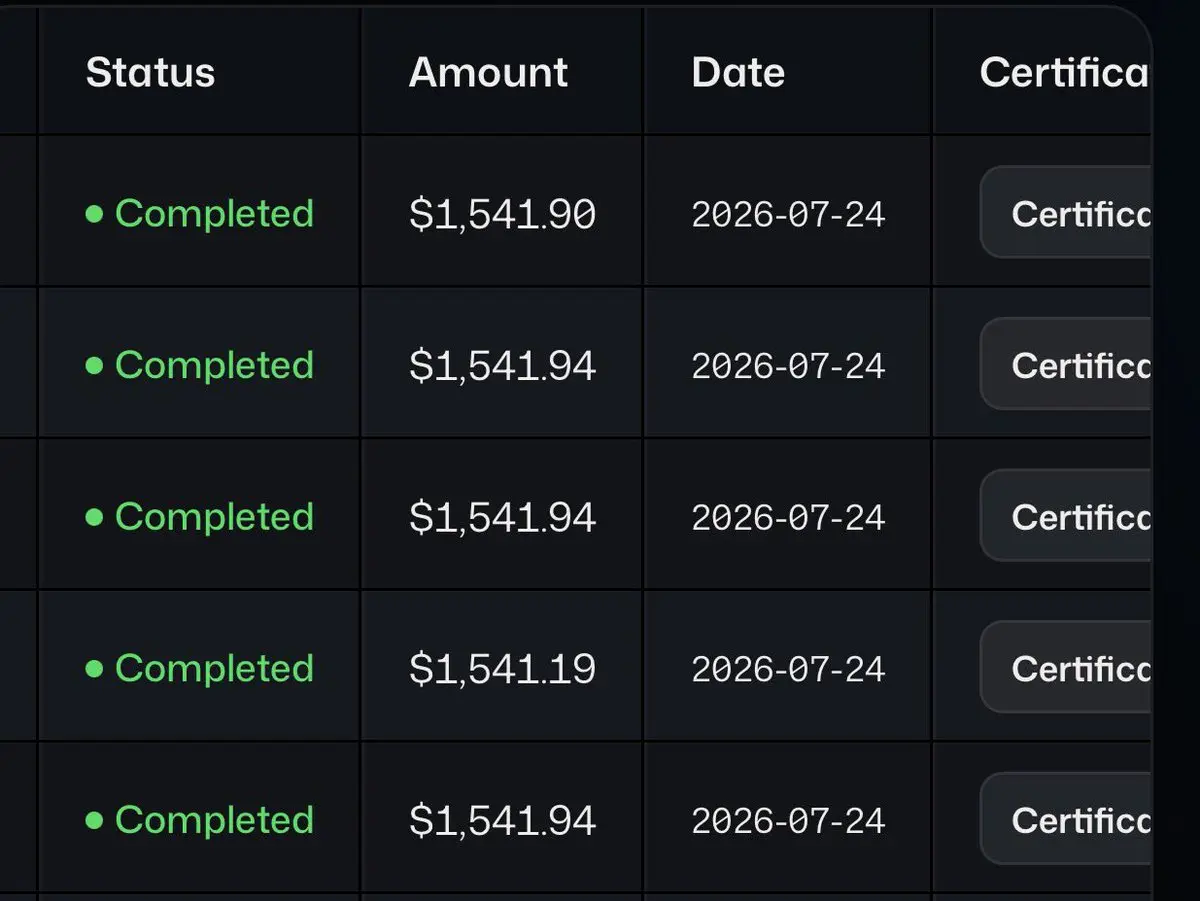The image size is (1200, 901).
Task: Select the date cell in the $1,541.19 row
Action: [788, 669]
